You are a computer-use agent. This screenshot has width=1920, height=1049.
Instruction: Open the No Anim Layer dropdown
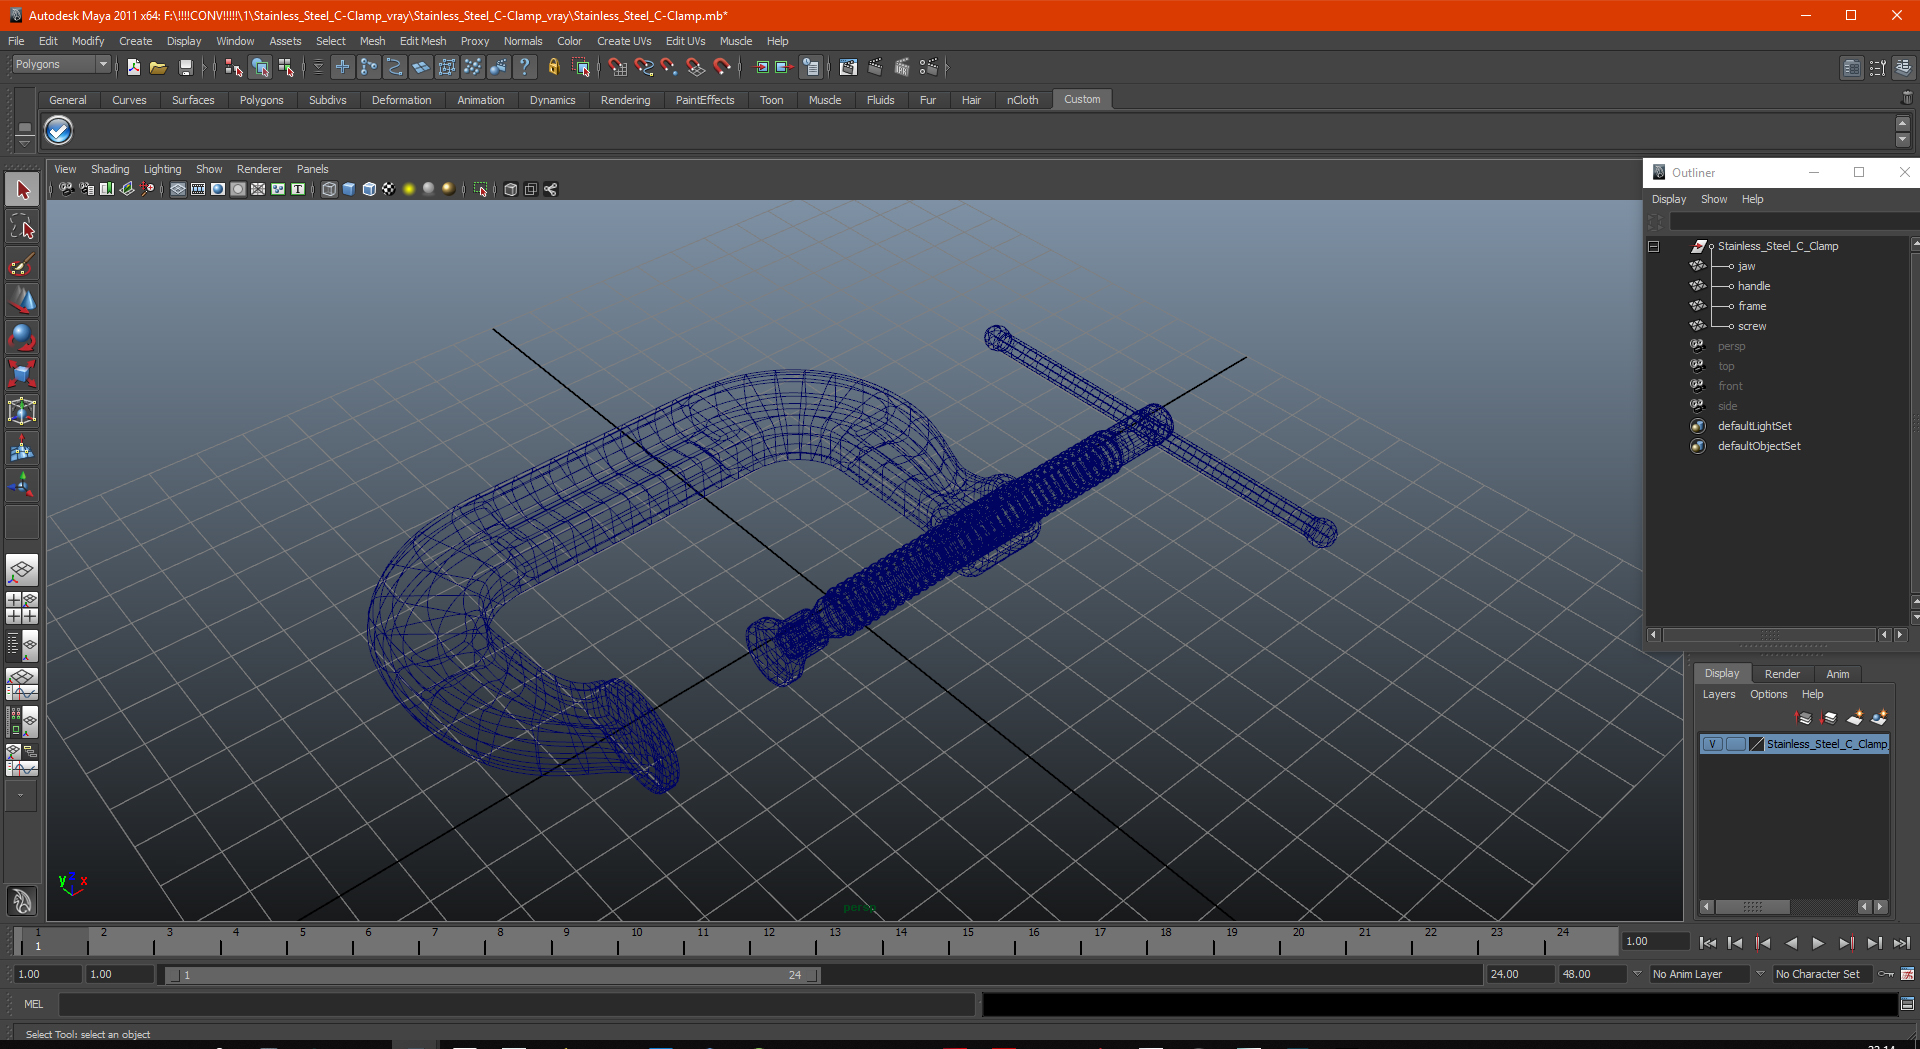(x=1698, y=974)
